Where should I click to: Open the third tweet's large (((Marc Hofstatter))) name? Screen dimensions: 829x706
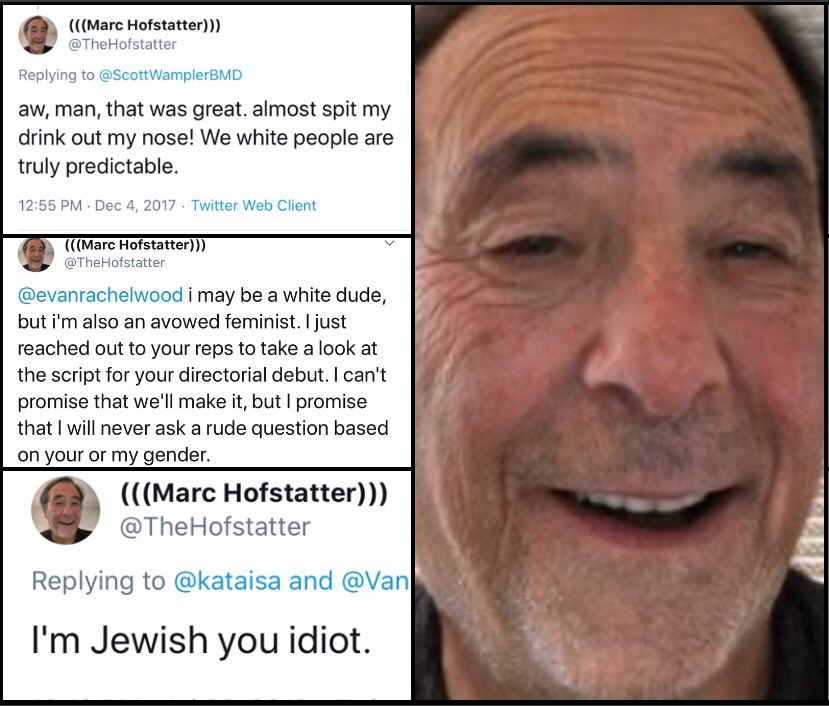point(254,493)
